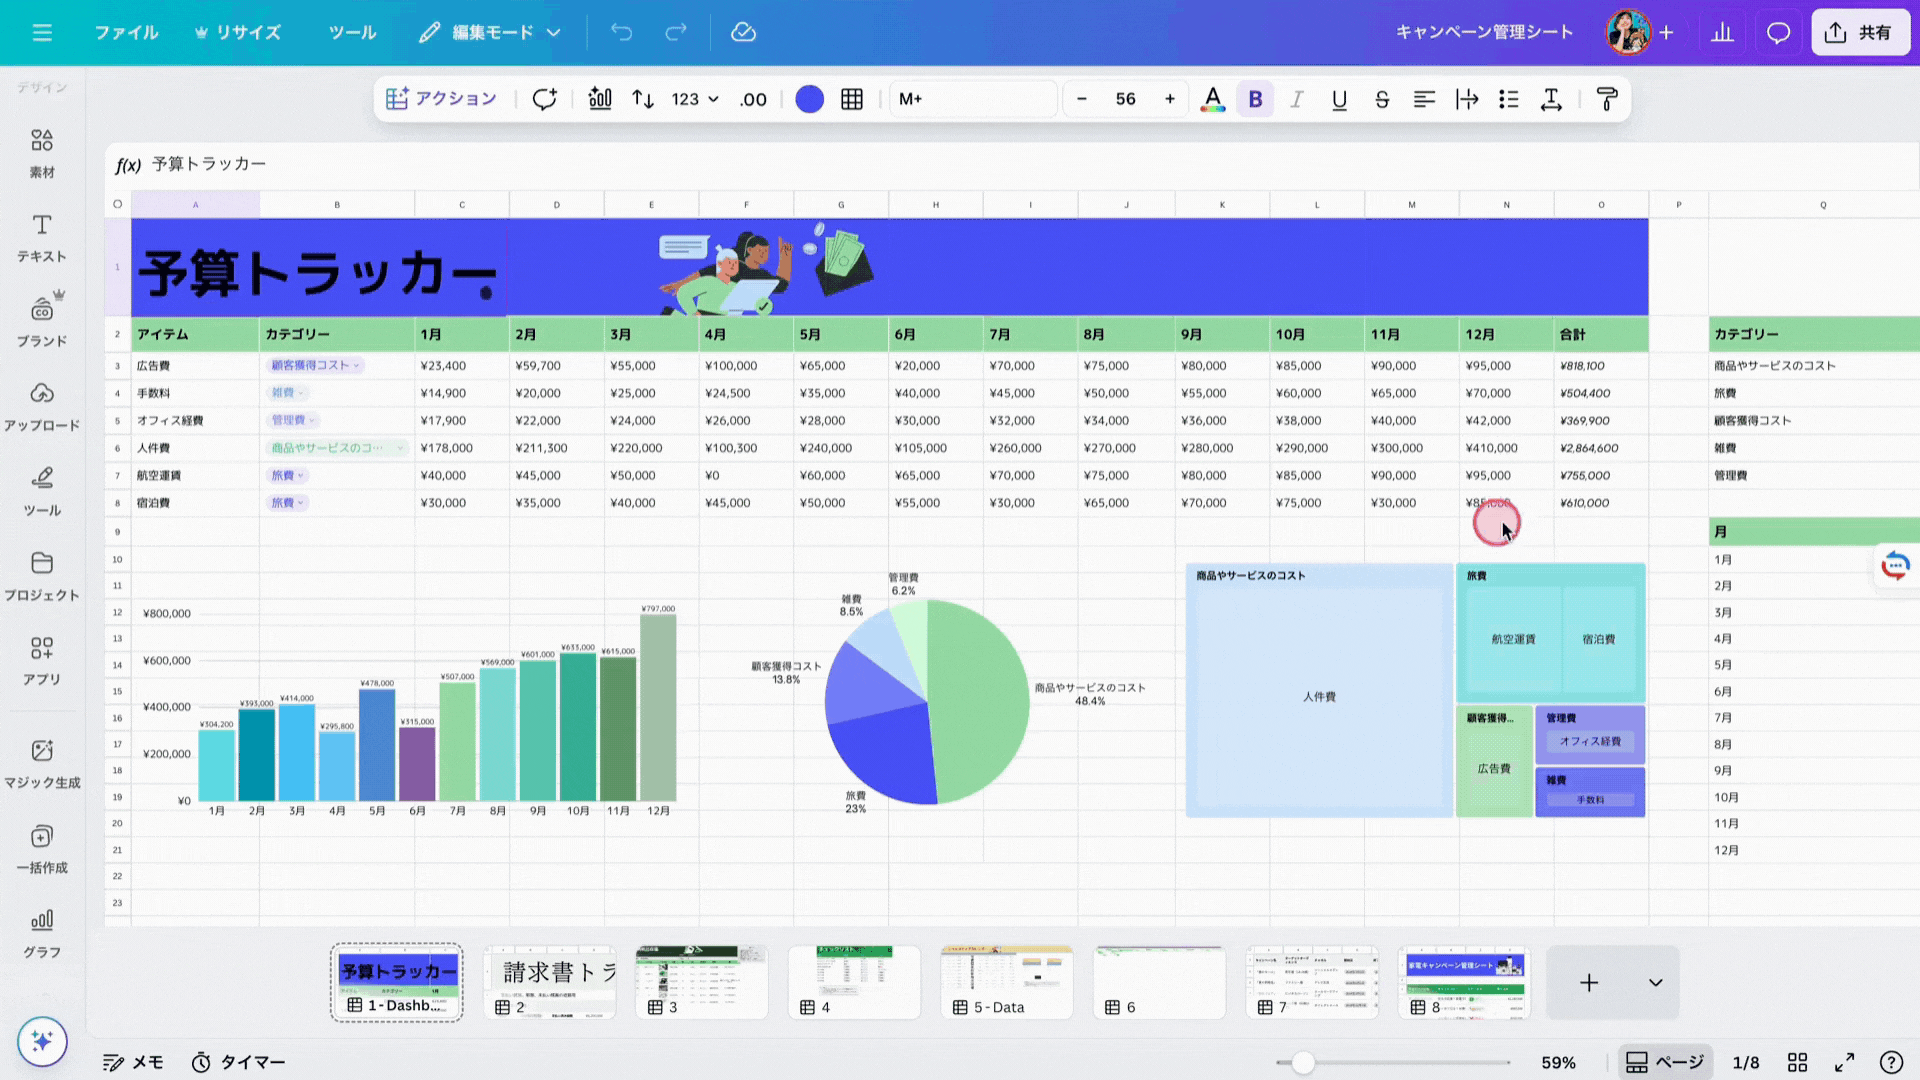
Task: Click the paint roller format copy icon
Action: pos(1607,99)
